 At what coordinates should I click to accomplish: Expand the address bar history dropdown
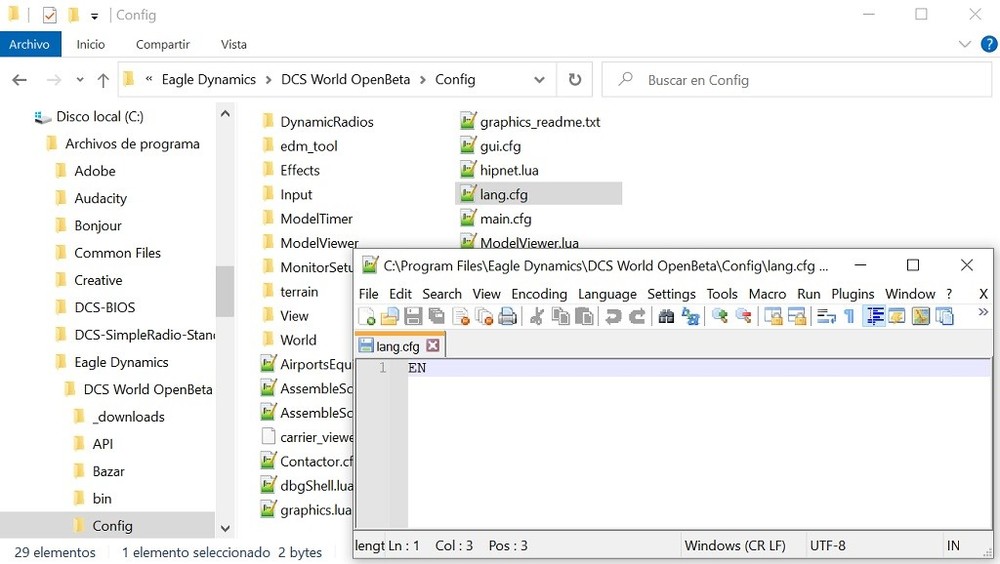pos(540,80)
